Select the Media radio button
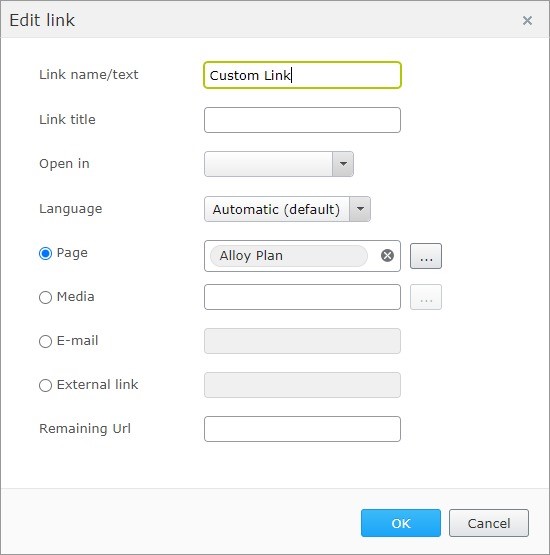Image resolution: width=550 pixels, height=555 pixels. (x=45, y=297)
